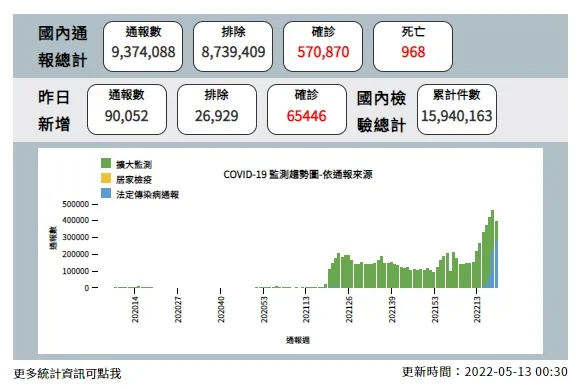578x389 pixels.
Task: Click the blue 法定傳染病通報 legend swatch
Action: [x=106, y=193]
